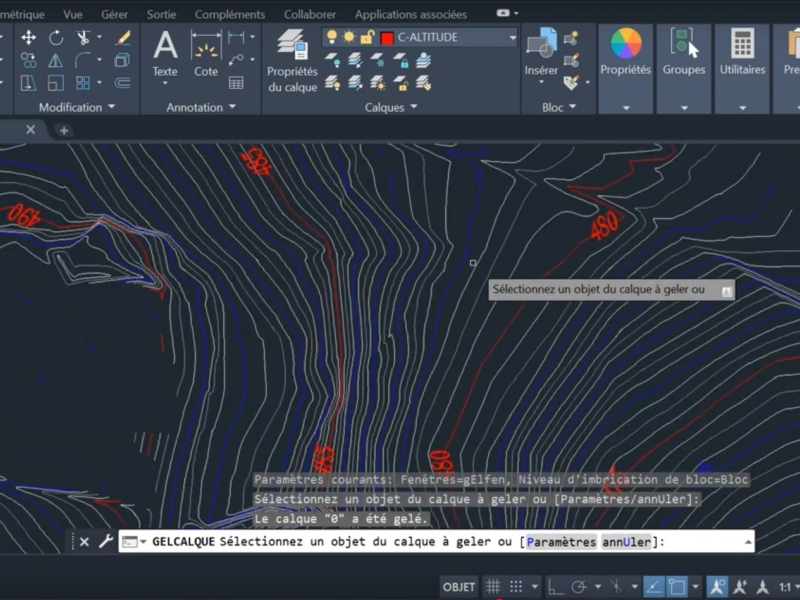
Task: Click the layer unlock tool icon
Action: (401, 82)
